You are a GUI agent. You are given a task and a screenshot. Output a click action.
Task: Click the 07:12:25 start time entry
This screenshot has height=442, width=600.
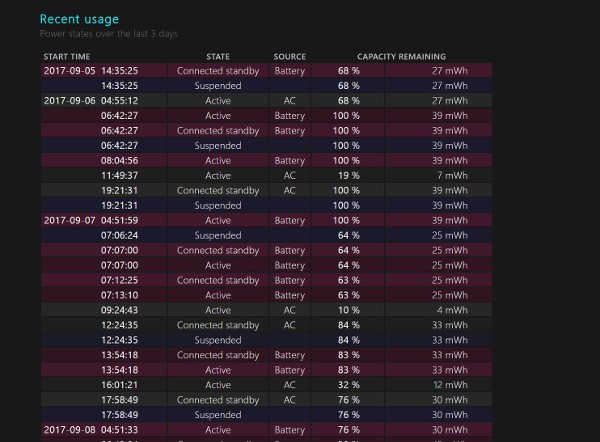(x=119, y=281)
